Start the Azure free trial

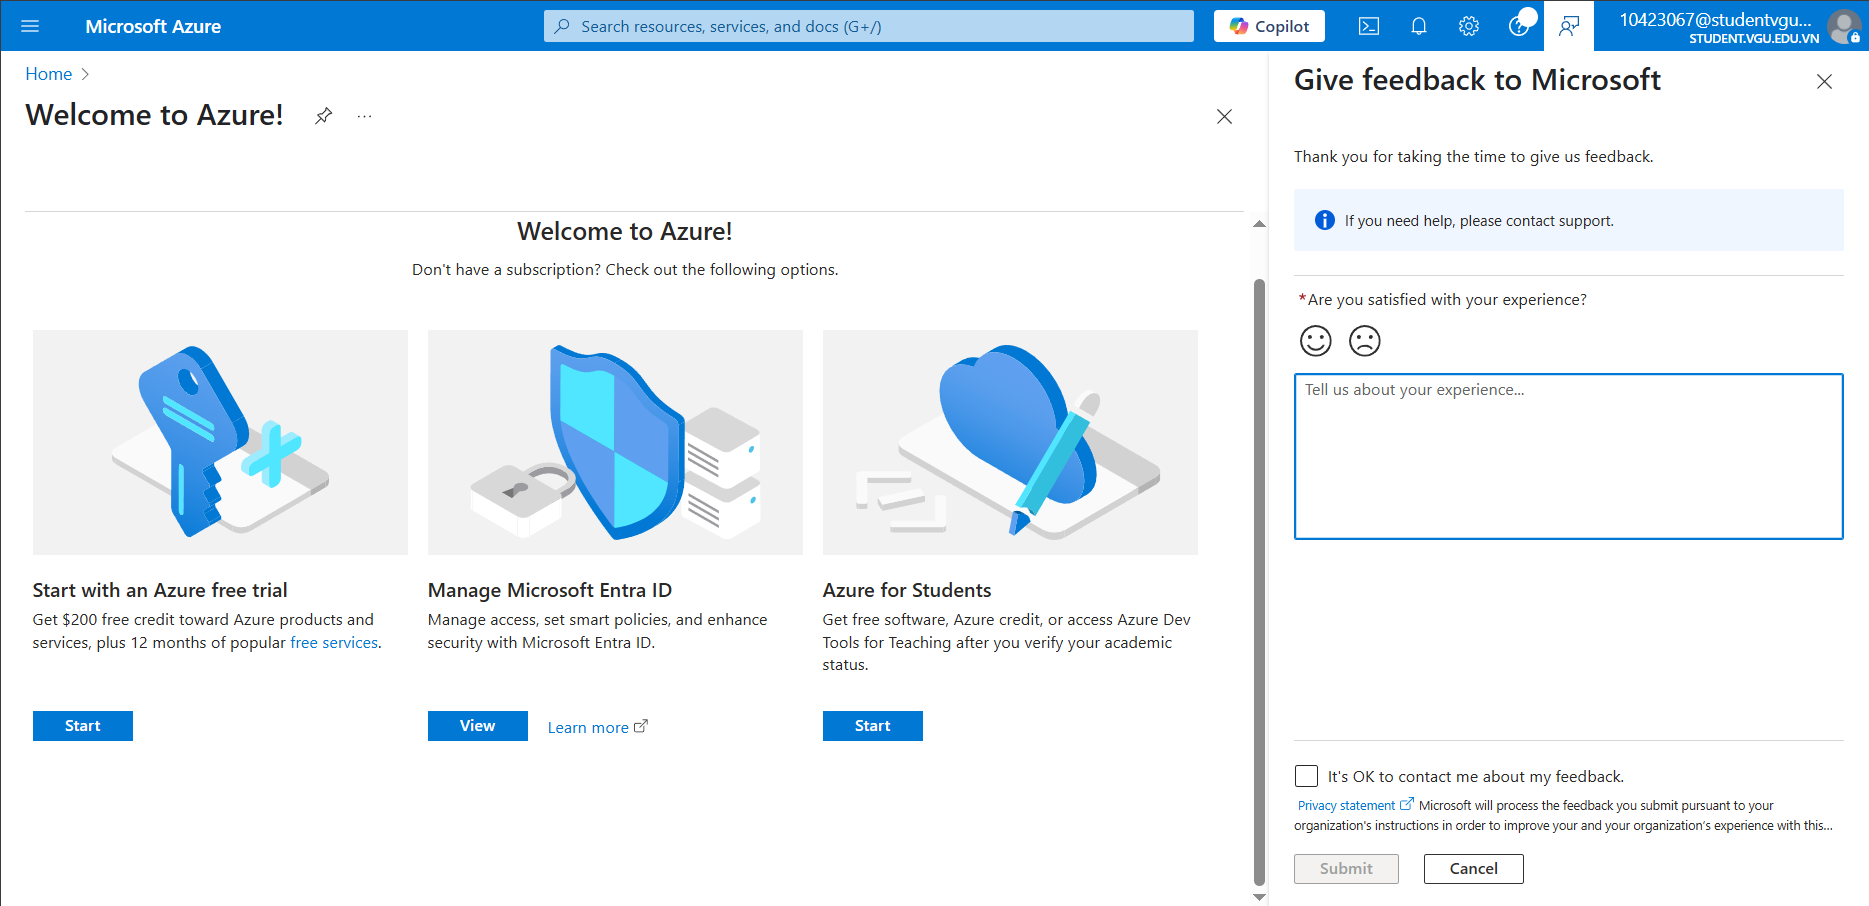click(x=83, y=726)
